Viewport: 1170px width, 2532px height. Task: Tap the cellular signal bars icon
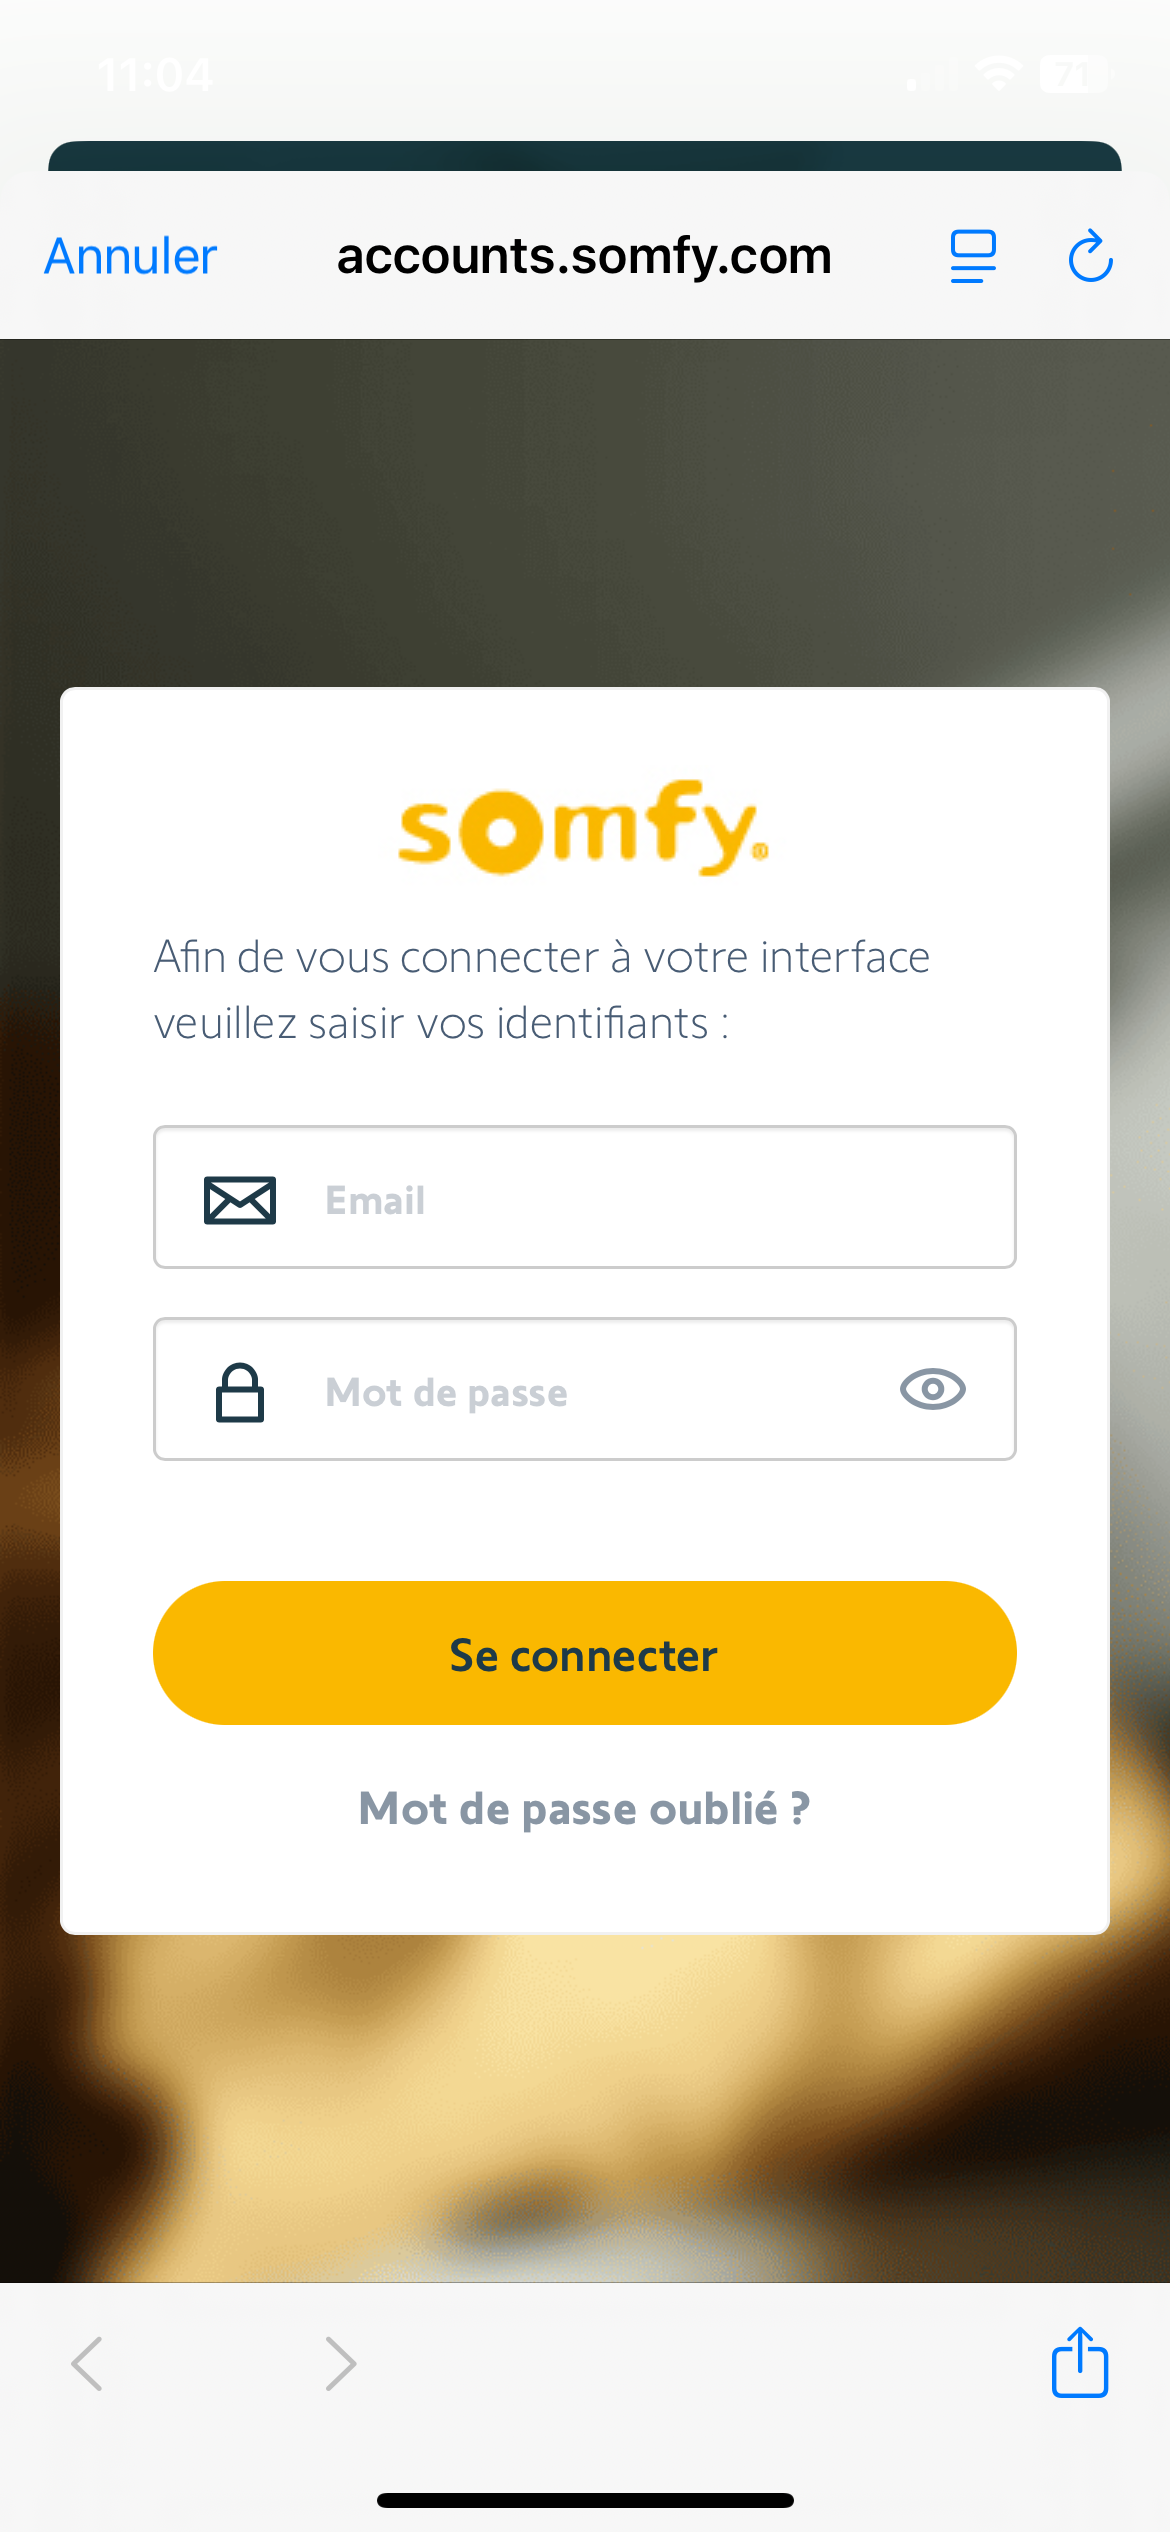[930, 75]
